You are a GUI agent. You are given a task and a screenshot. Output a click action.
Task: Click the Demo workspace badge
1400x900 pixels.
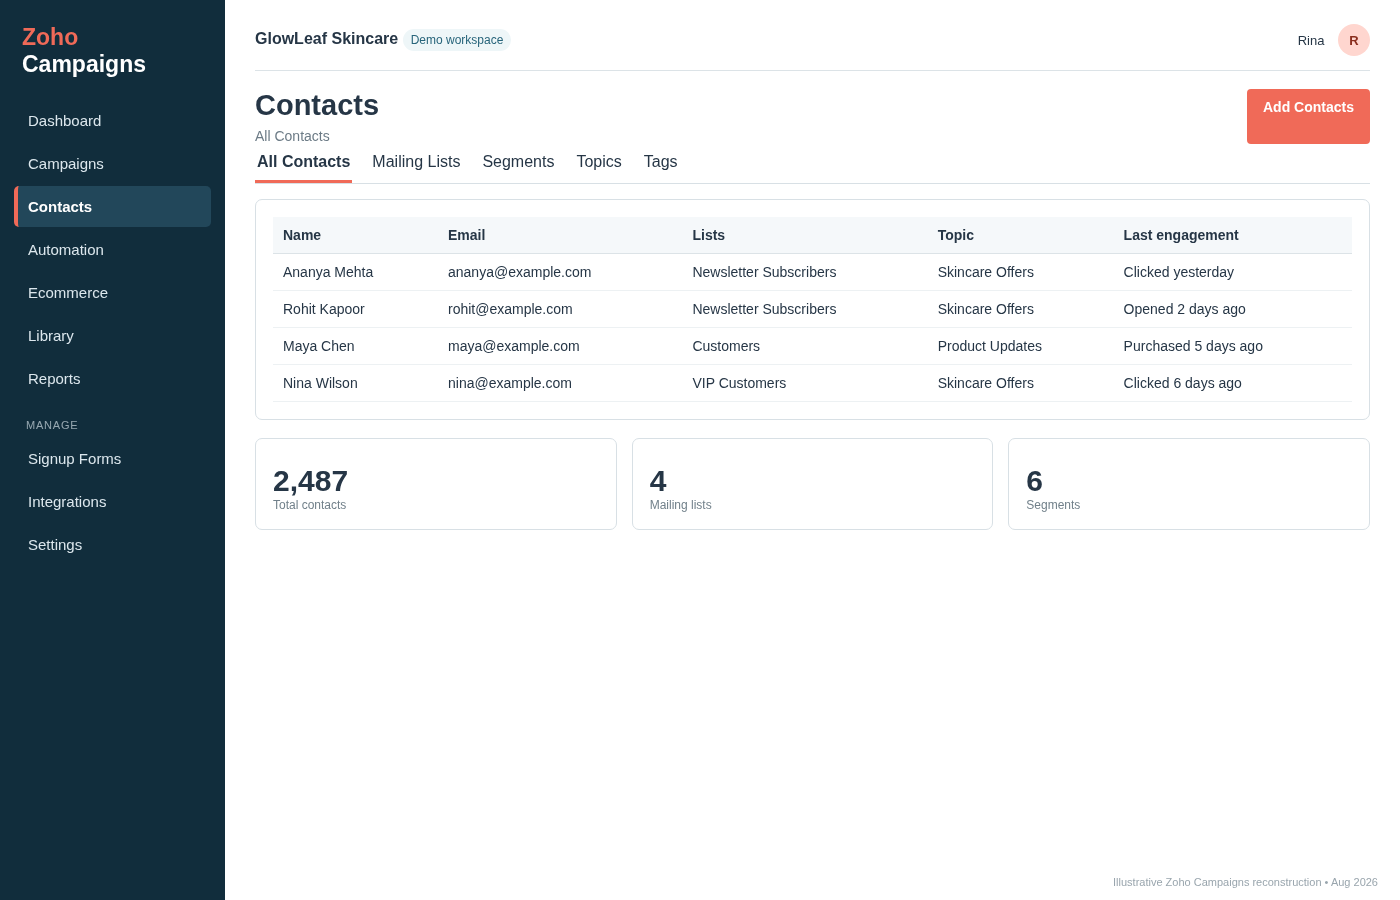[457, 40]
